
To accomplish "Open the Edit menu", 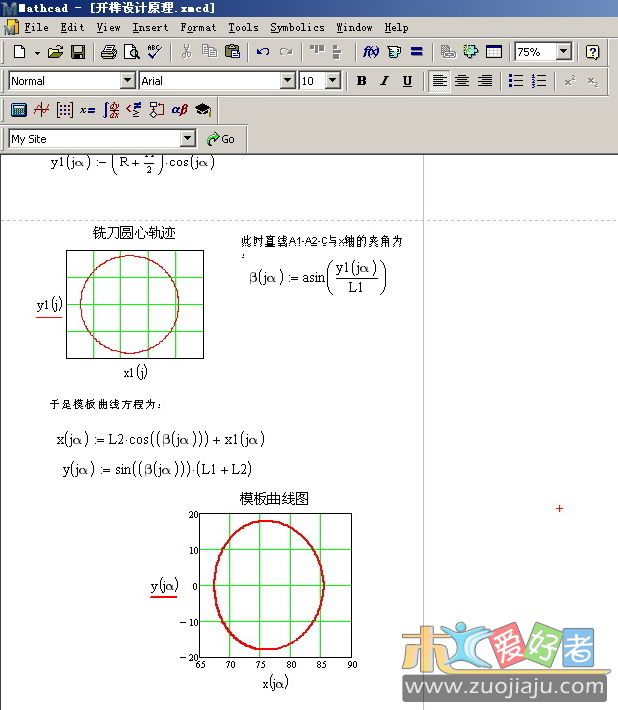I will pyautogui.click(x=72, y=28).
